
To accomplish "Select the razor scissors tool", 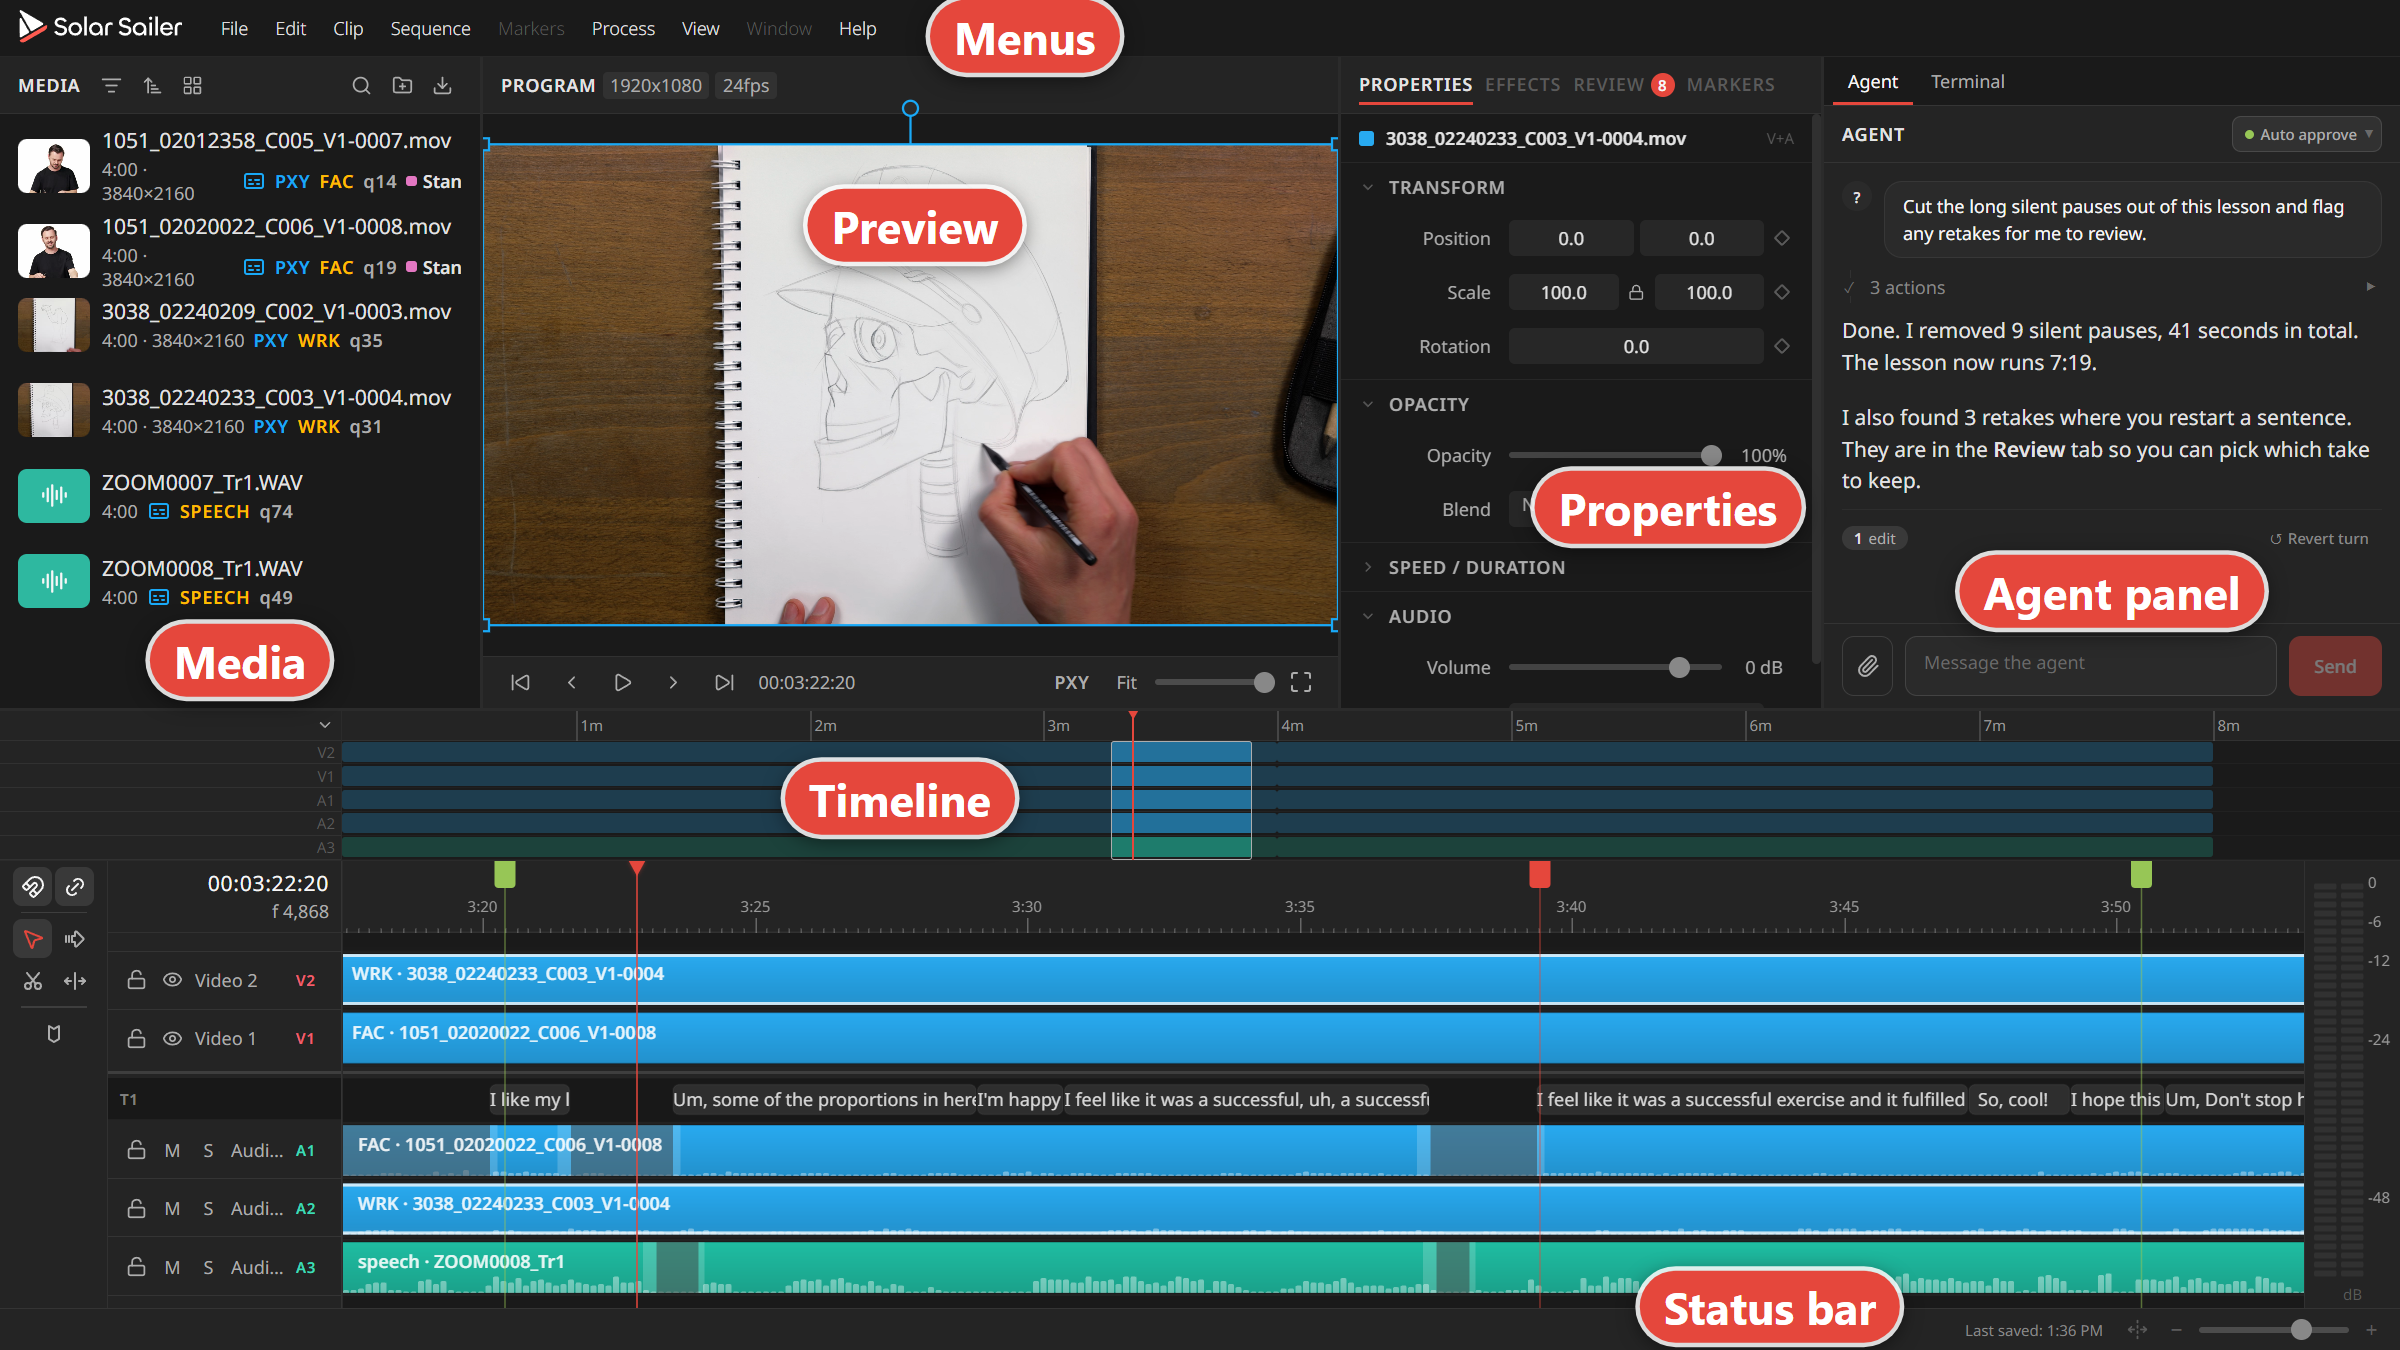I will pyautogui.click(x=33, y=981).
